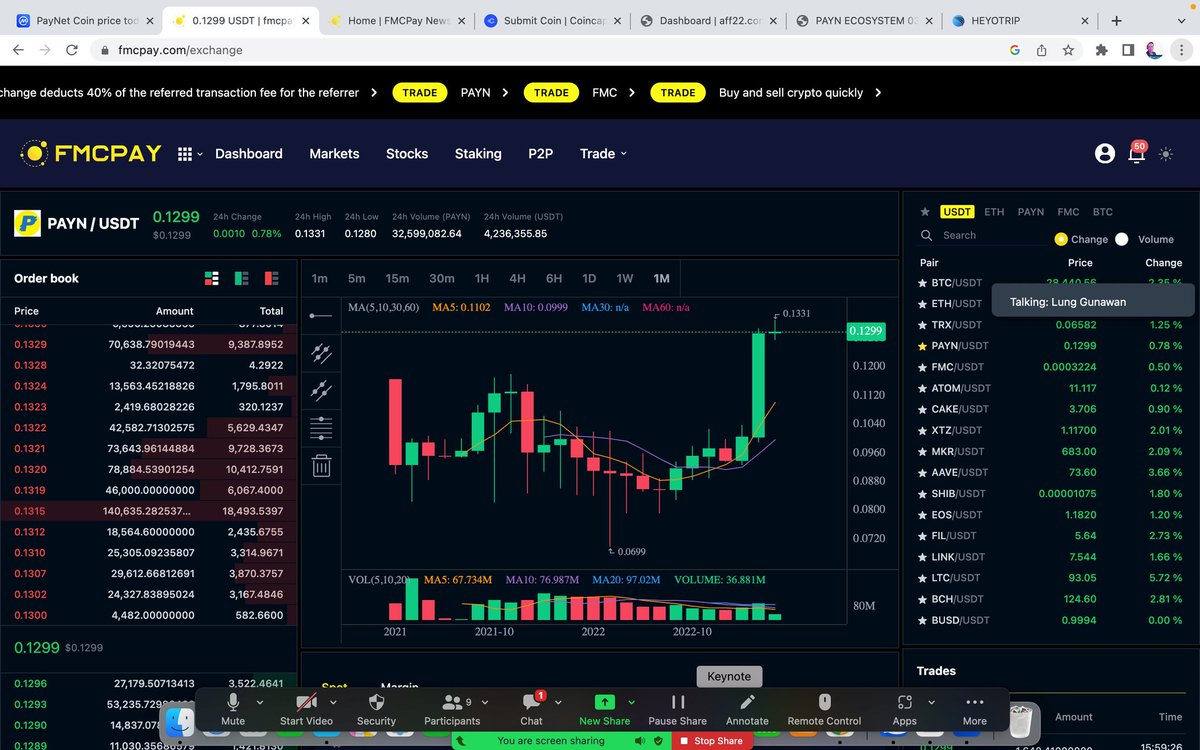Select the multi-level horizontal lines tool
1200x750 pixels.
[321, 428]
